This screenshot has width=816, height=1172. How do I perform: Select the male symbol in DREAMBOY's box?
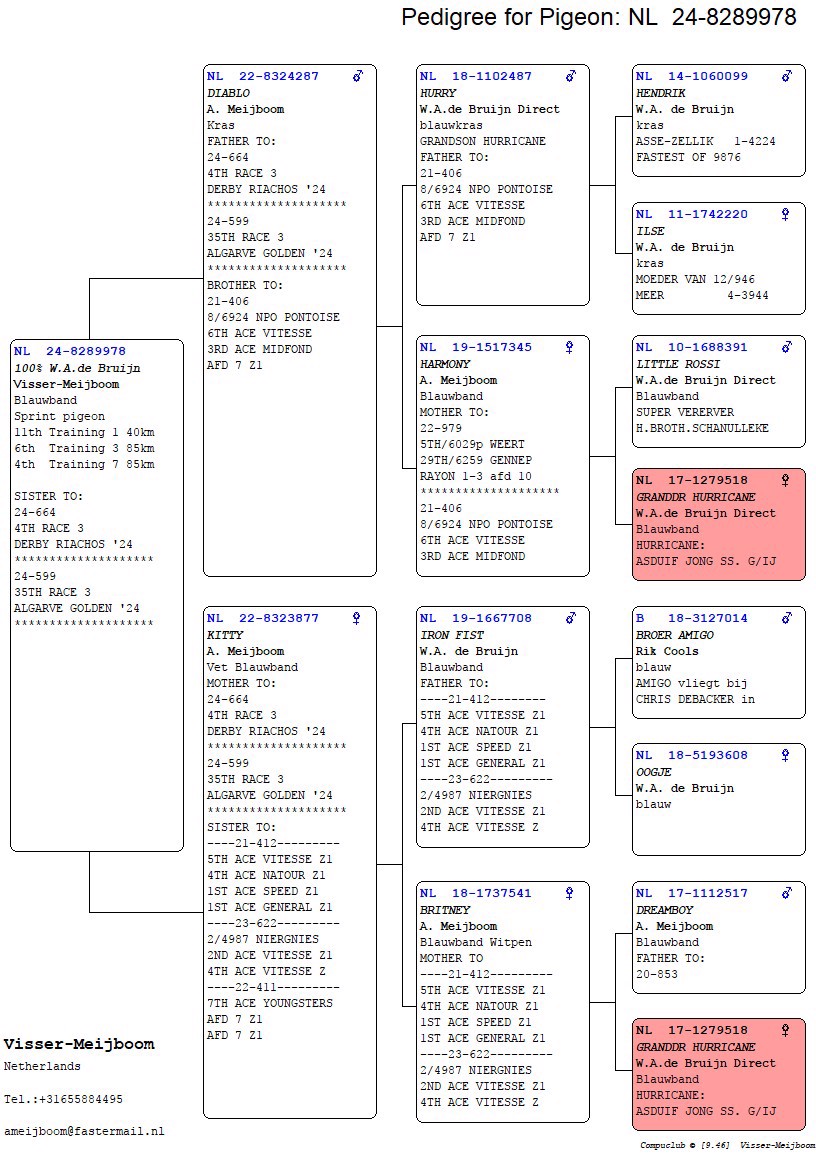tap(787, 893)
